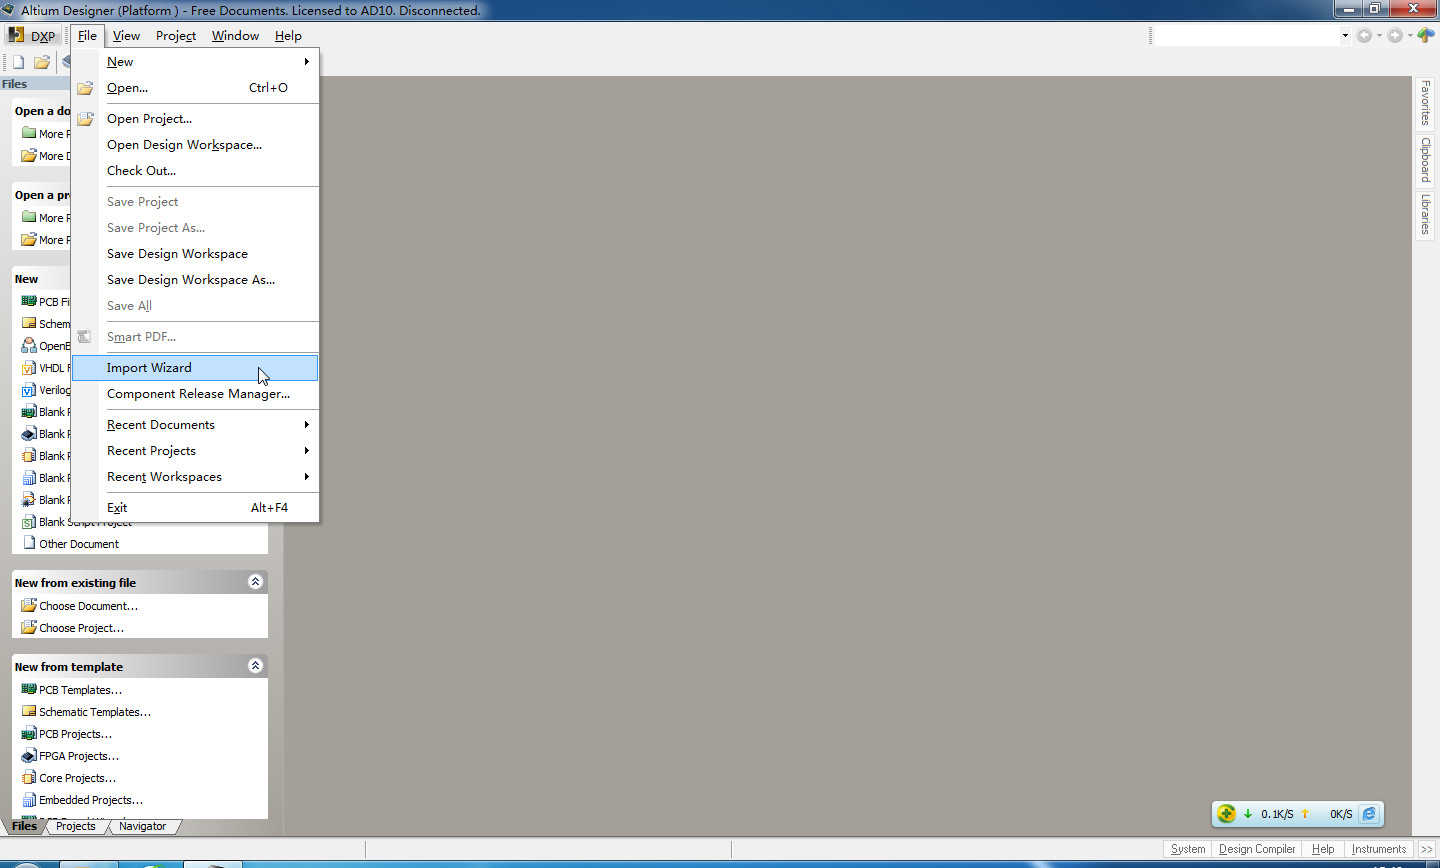This screenshot has width=1440, height=868.
Task: Open the Favorites side panel tab
Action: click(x=1426, y=102)
